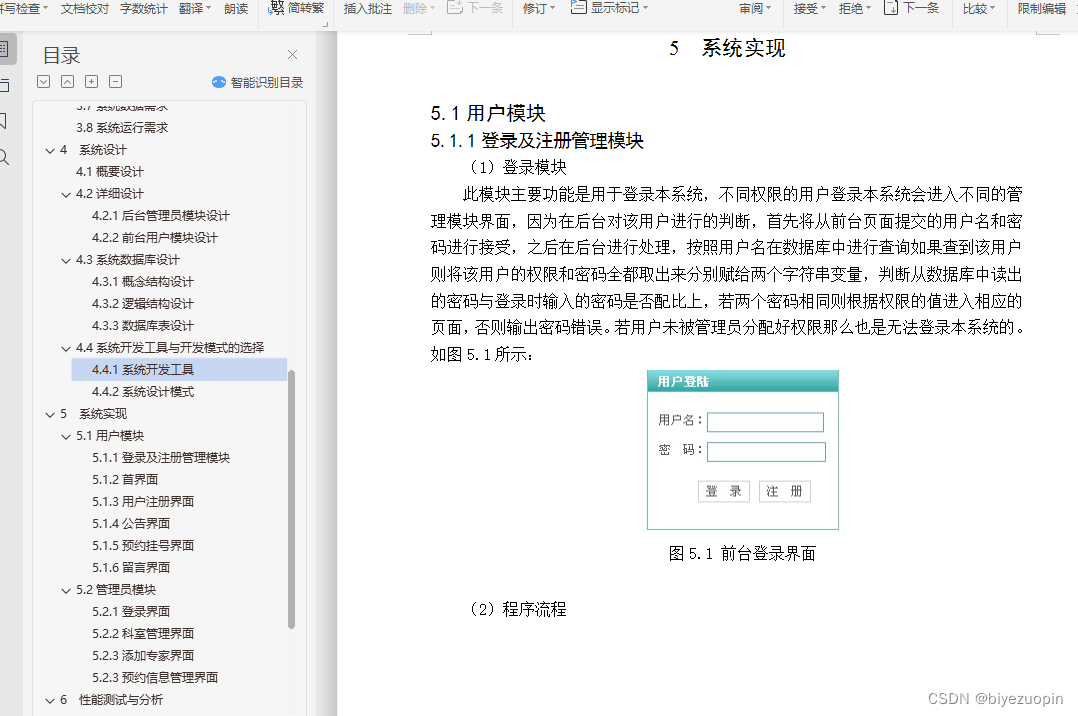The height and width of the screenshot is (716, 1078).
Task: Open the 修订 dropdown
Action: 538,8
